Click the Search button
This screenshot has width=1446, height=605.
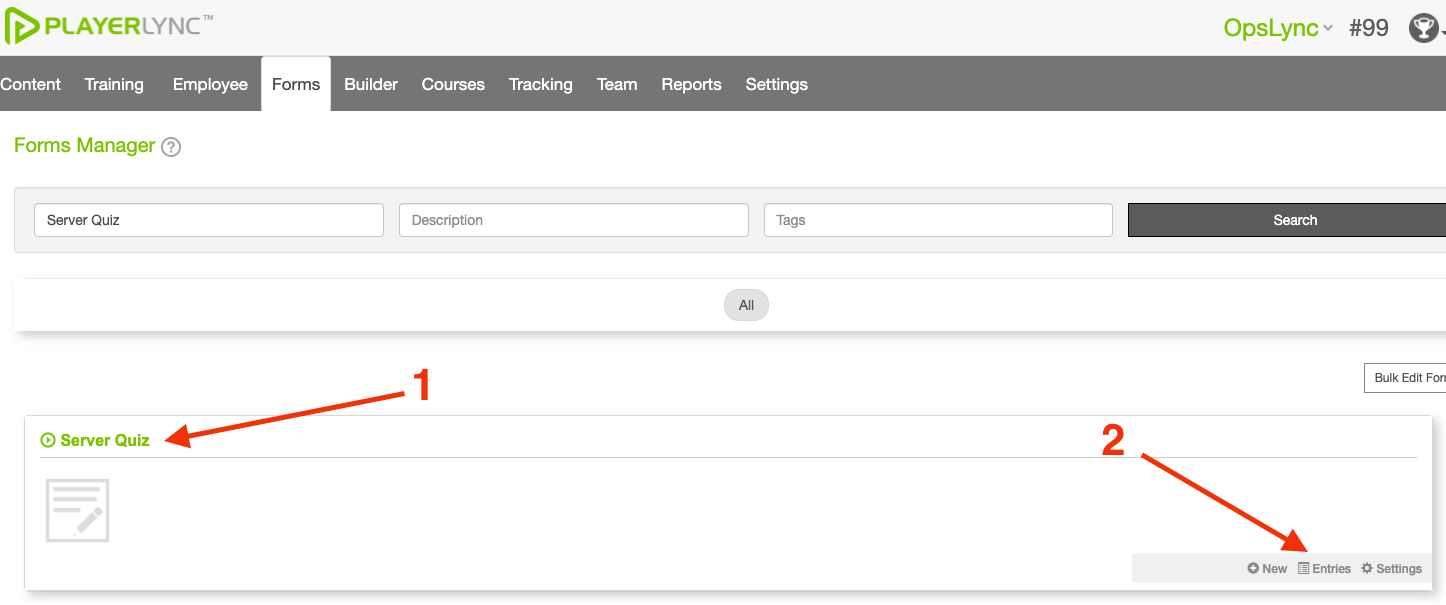[1287, 220]
